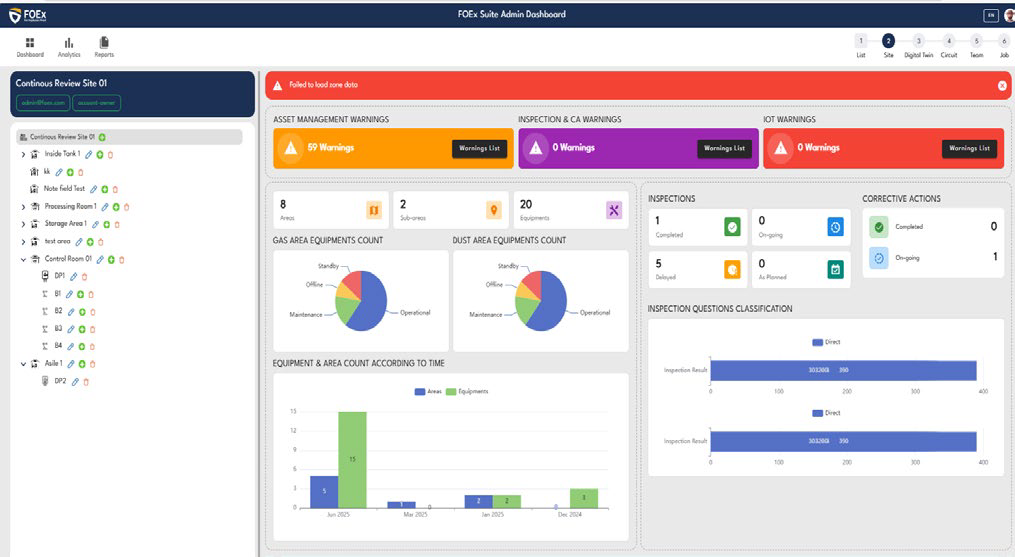This screenshot has width=1015, height=557.
Task: Edit the DP2 equipment
Action: (x=75, y=382)
